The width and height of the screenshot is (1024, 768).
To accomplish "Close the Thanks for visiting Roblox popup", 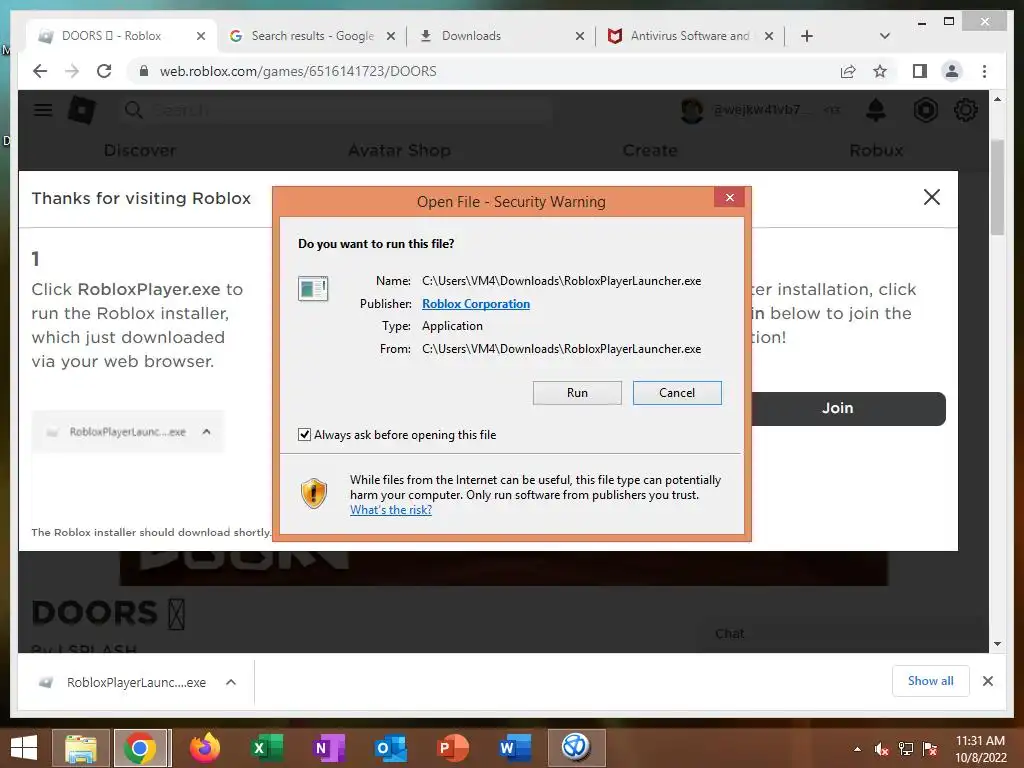I will tap(932, 197).
